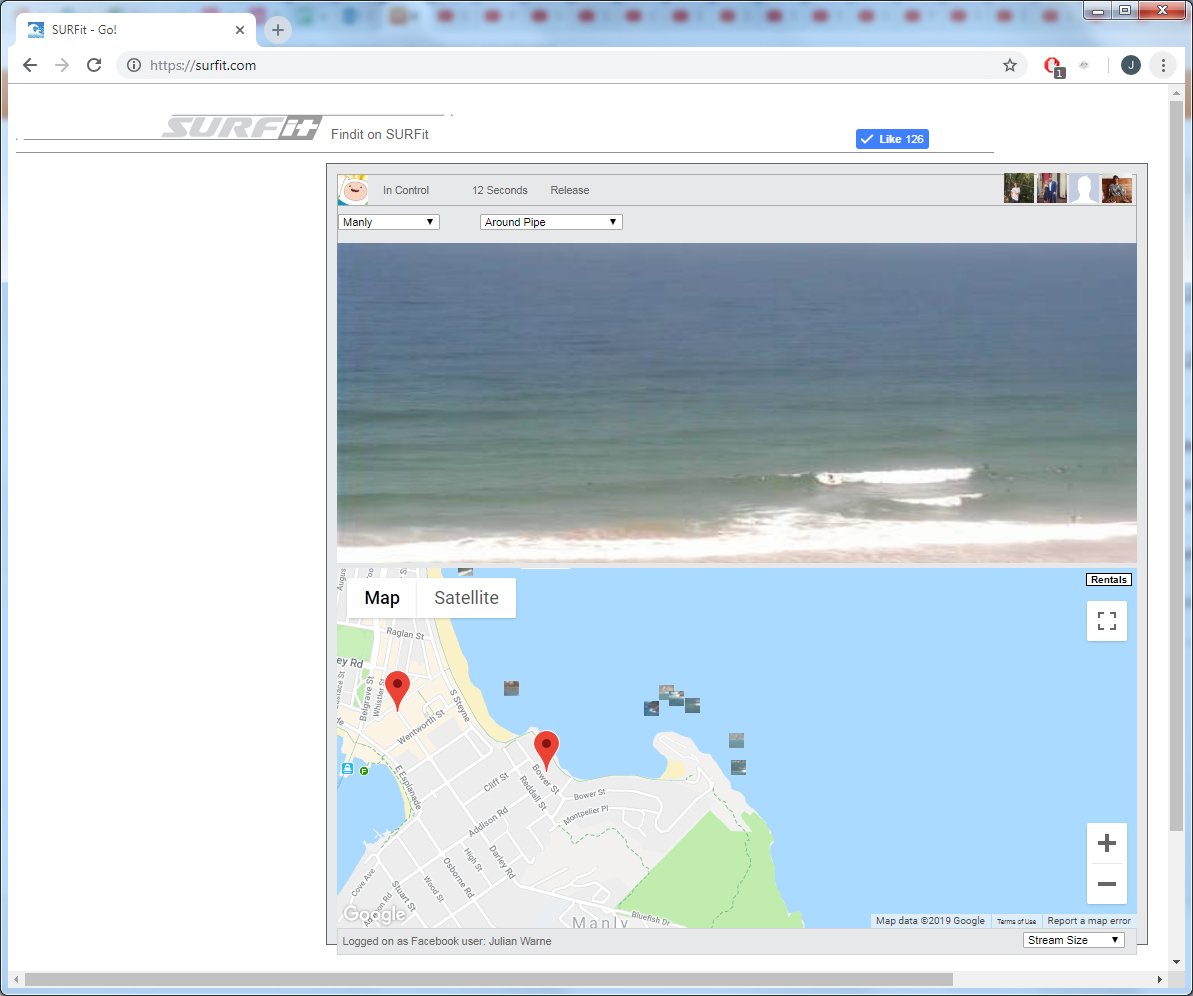The image size is (1193, 996).
Task: Select the Map view tab
Action: coord(382,598)
